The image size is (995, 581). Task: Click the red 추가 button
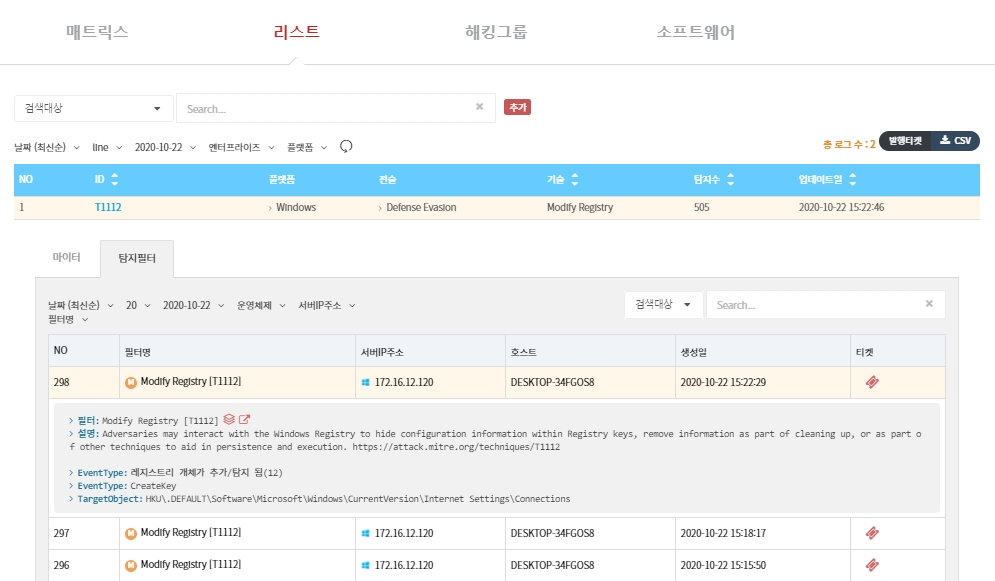517,107
